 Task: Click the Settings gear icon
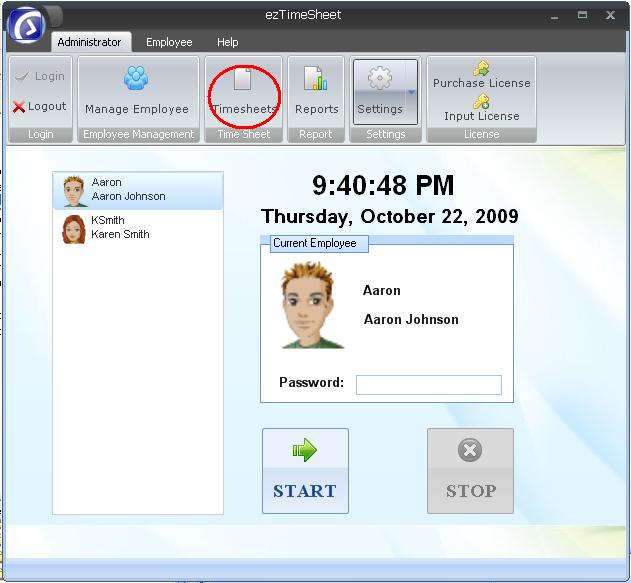coord(380,80)
